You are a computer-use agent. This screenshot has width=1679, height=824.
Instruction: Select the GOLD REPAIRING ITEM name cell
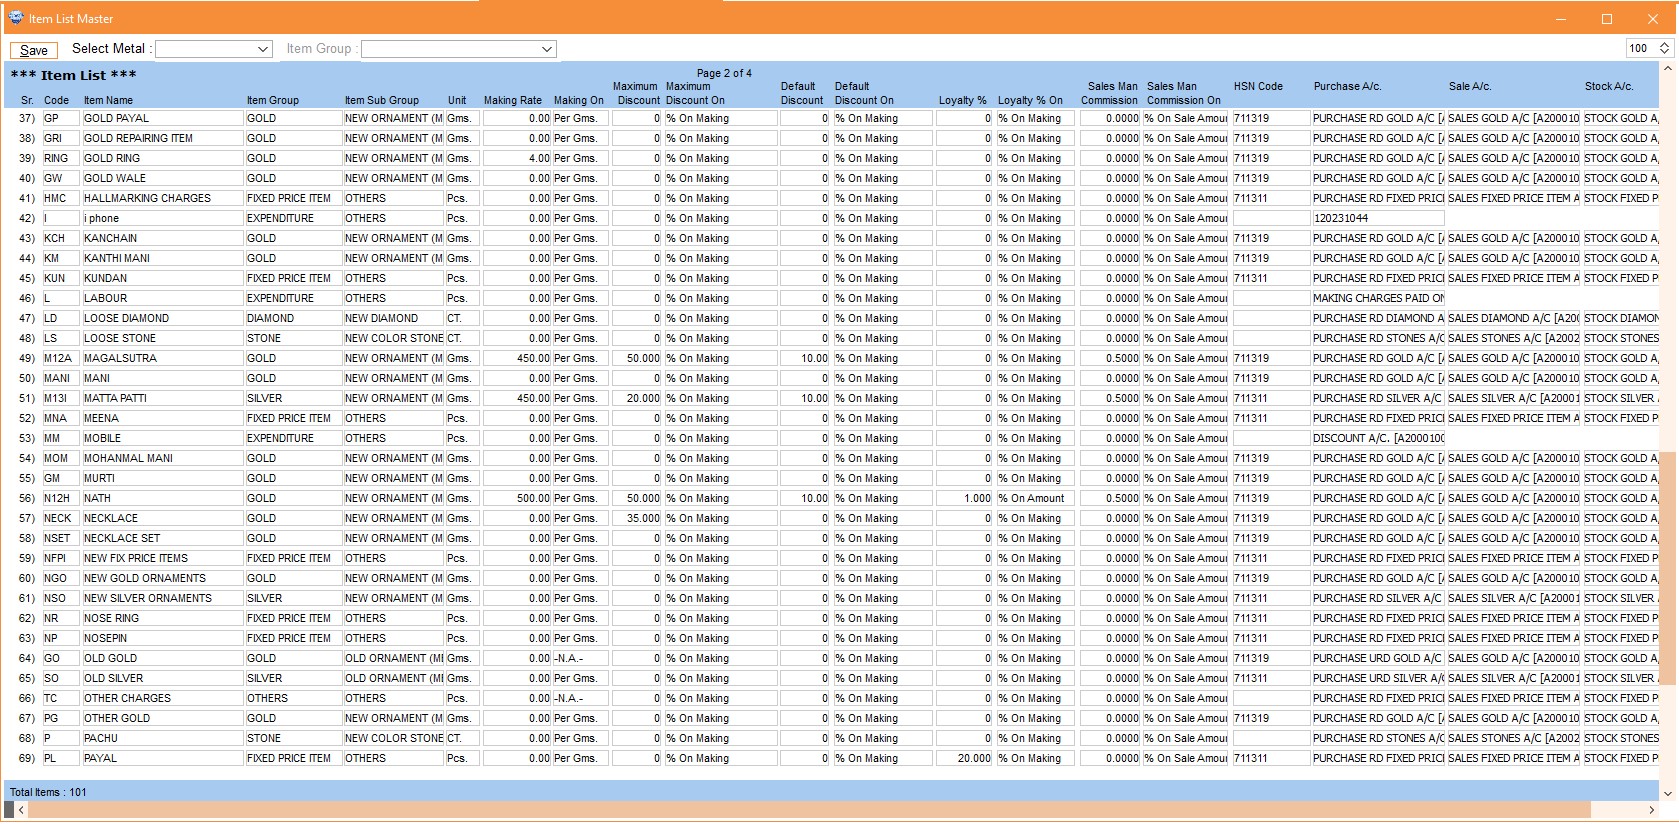click(x=163, y=138)
